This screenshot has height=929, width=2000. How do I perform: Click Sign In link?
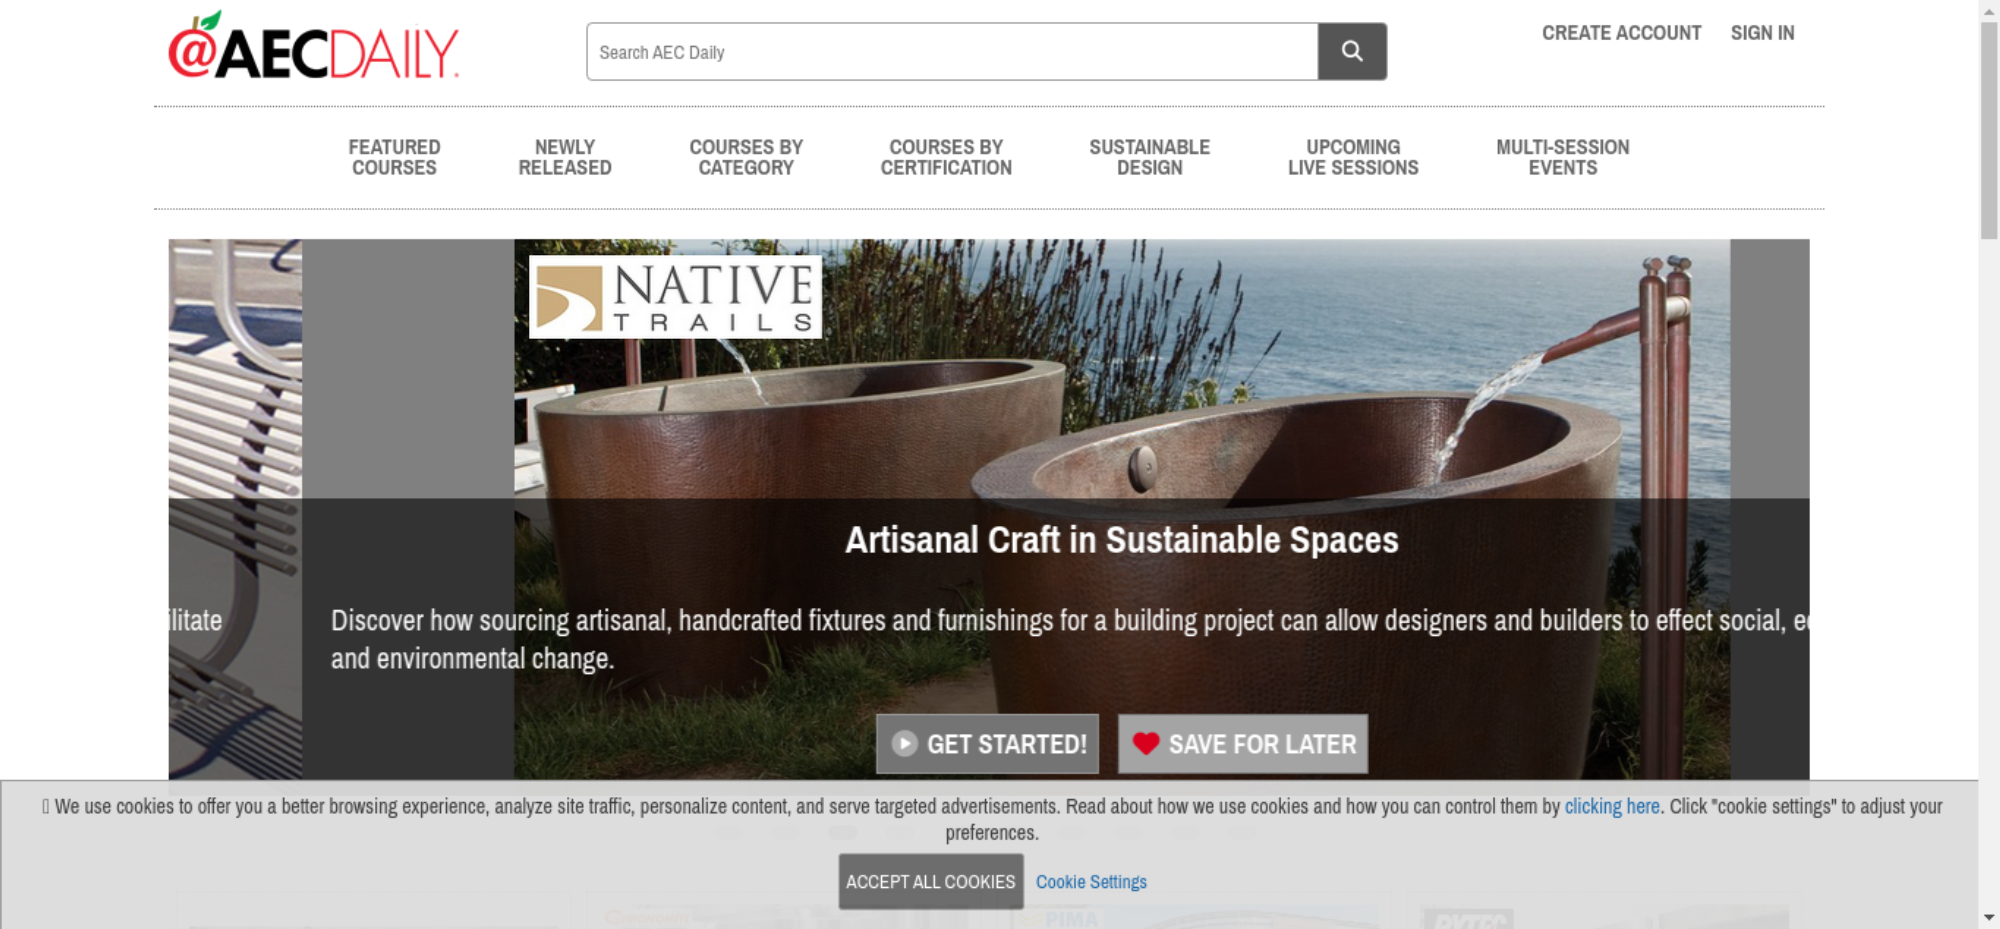click(x=1763, y=33)
